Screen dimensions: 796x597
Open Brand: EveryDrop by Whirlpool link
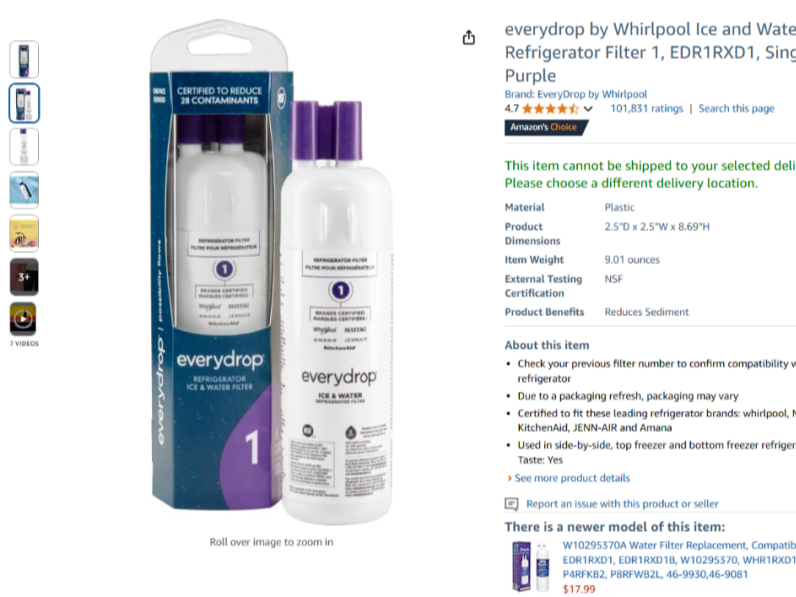(576, 94)
